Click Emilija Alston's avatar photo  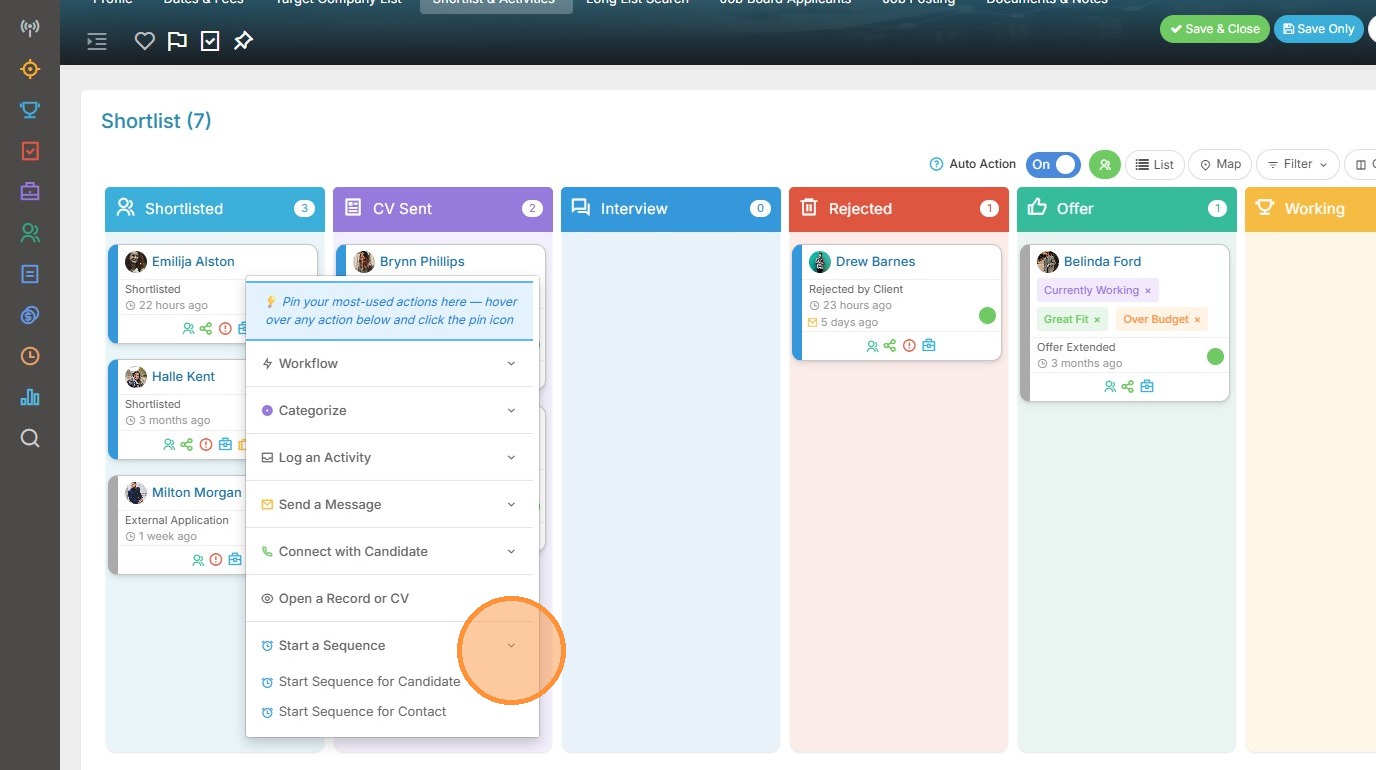tap(136, 262)
